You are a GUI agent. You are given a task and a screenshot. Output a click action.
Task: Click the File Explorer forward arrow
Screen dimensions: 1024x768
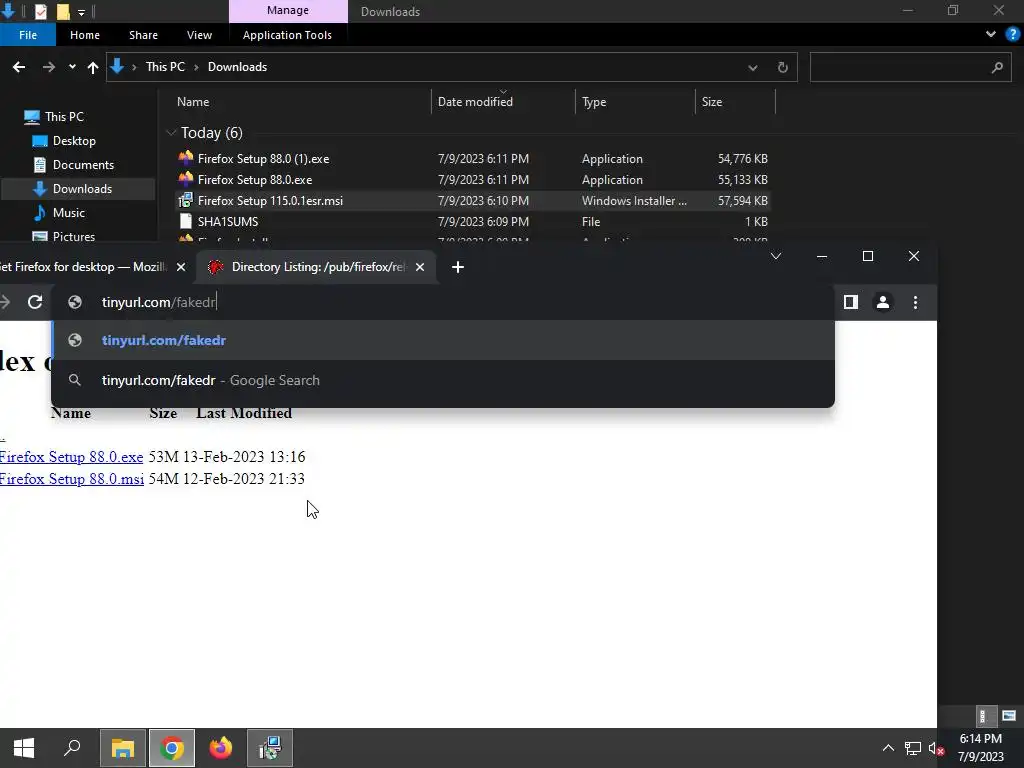point(48,67)
